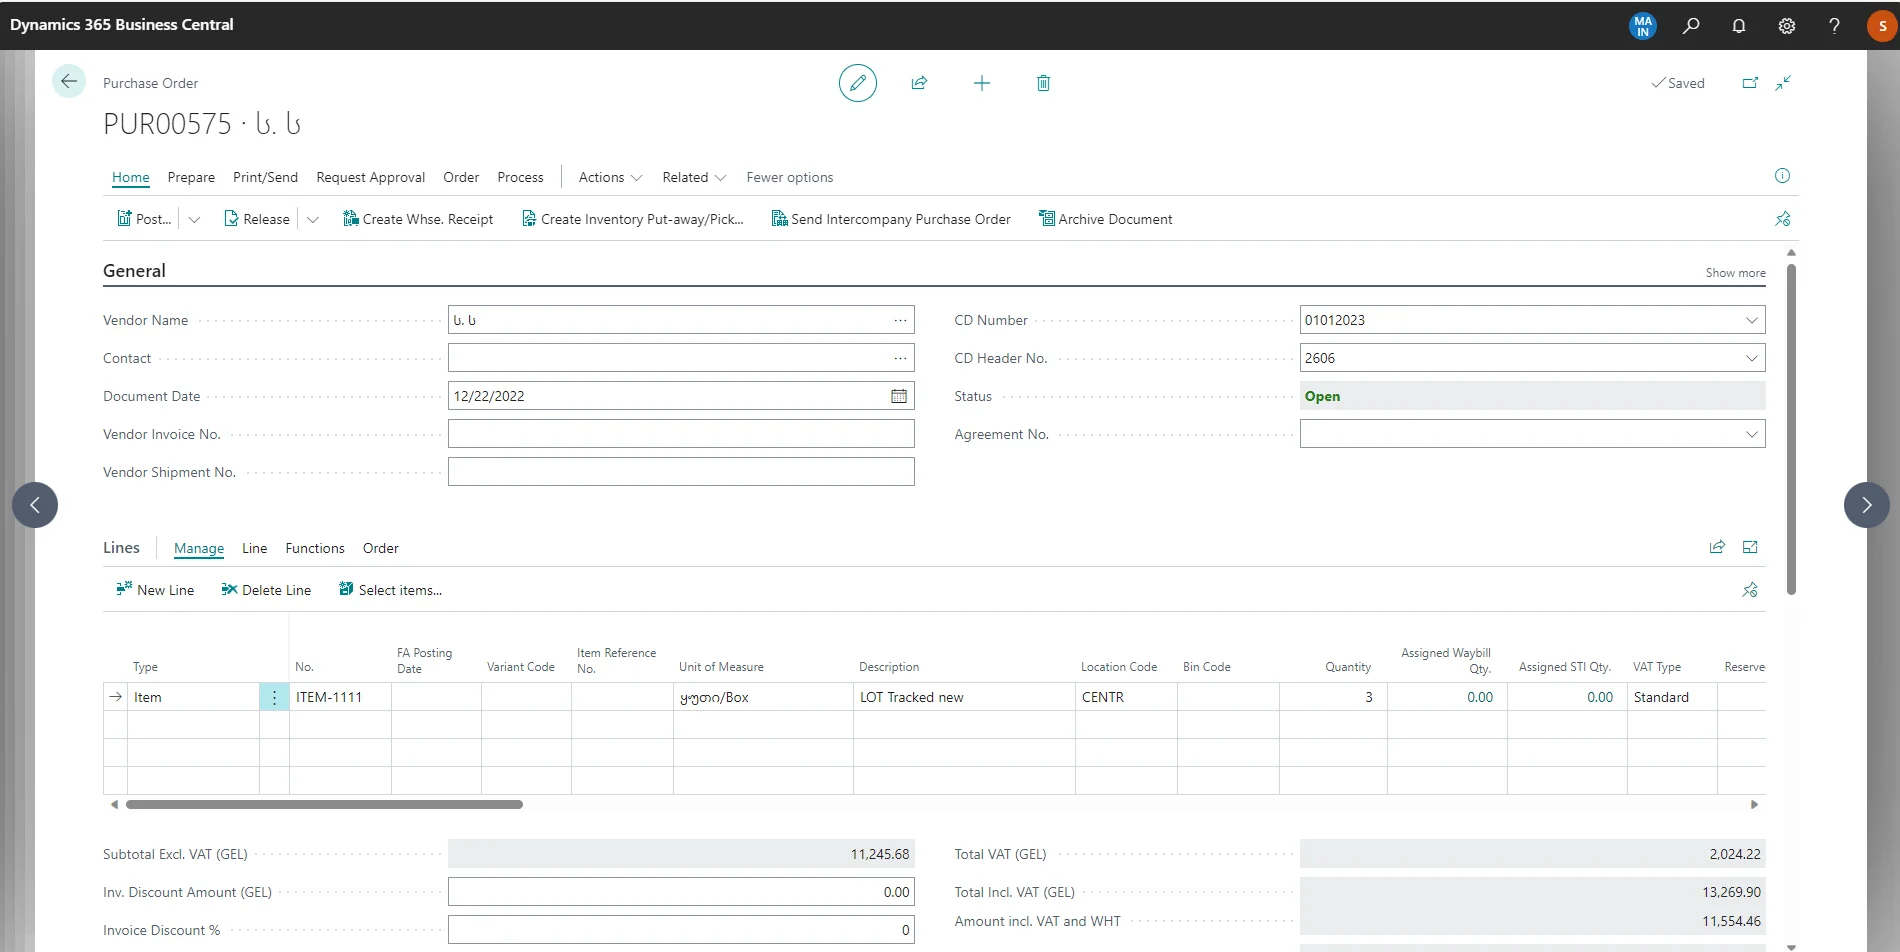
Task: Toggle the FactBox information pane icon
Action: pyautogui.click(x=1782, y=176)
